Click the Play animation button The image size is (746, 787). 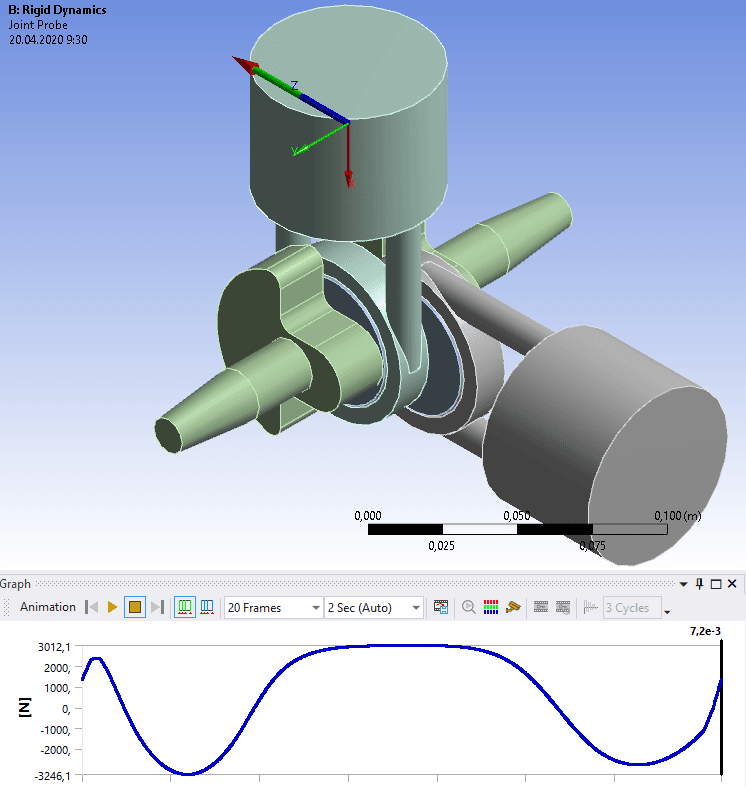click(113, 607)
